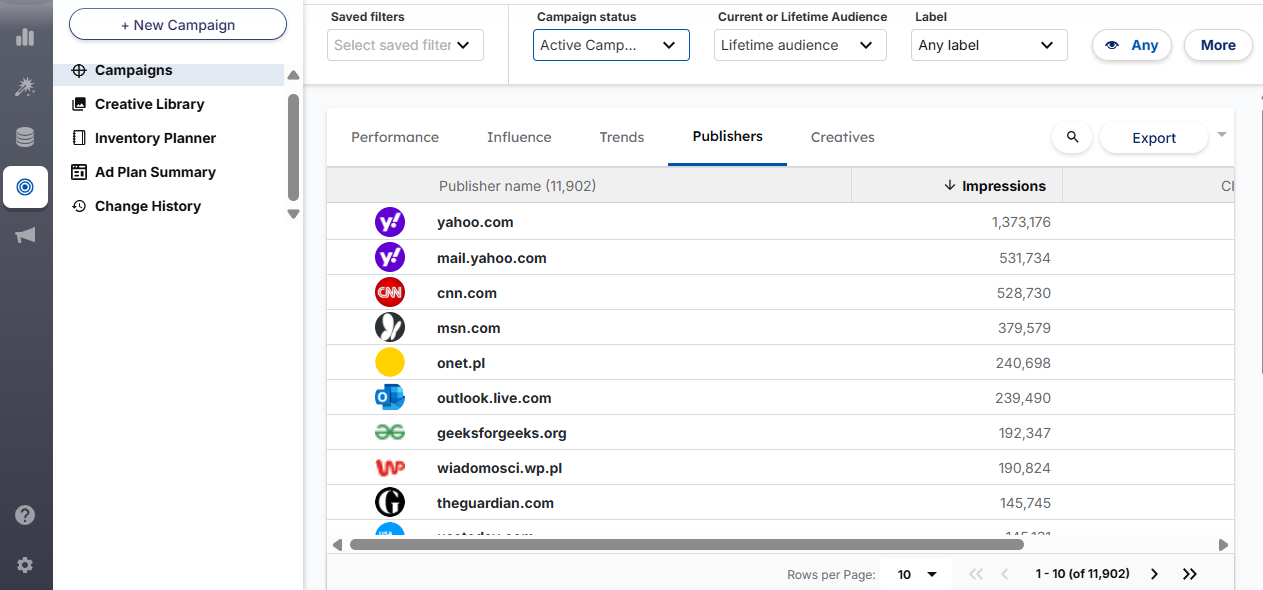Open the data stack sidebar panel
Screen dimensions: 1263x590
[x=25, y=137]
